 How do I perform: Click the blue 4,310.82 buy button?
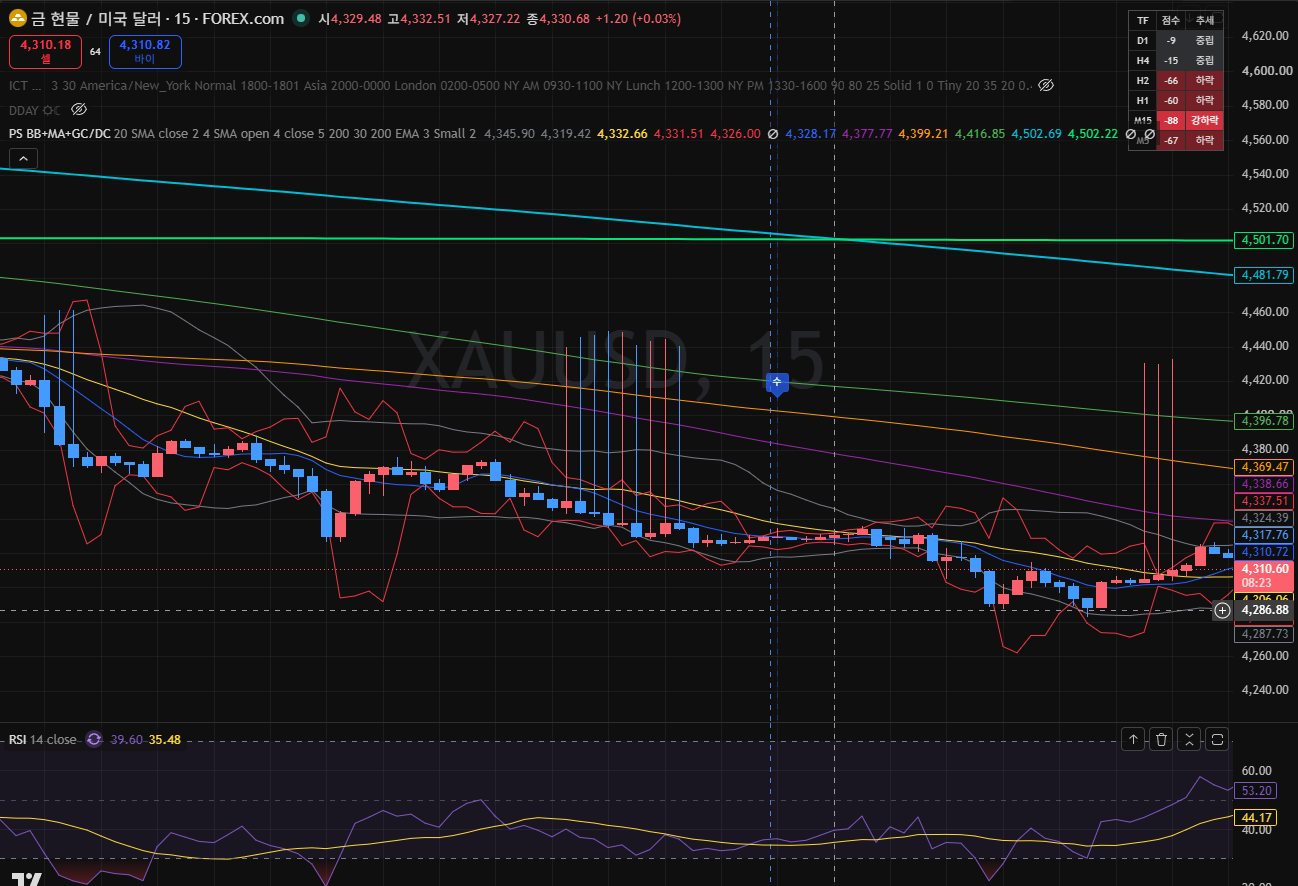coord(145,51)
